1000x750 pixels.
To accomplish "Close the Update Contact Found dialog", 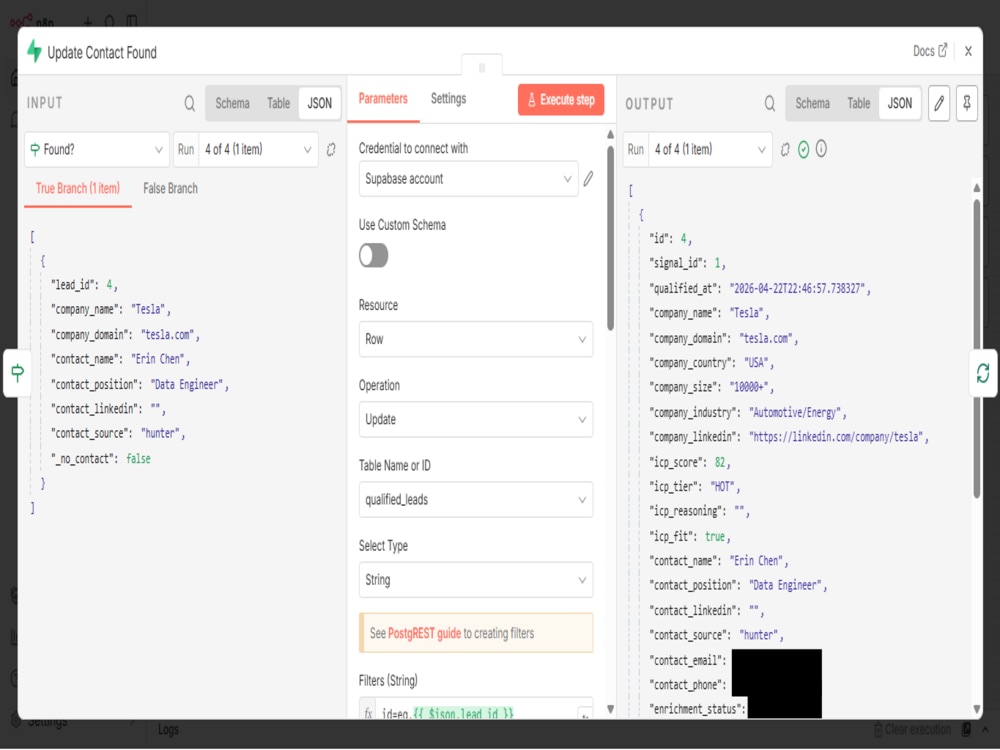I will [968, 52].
